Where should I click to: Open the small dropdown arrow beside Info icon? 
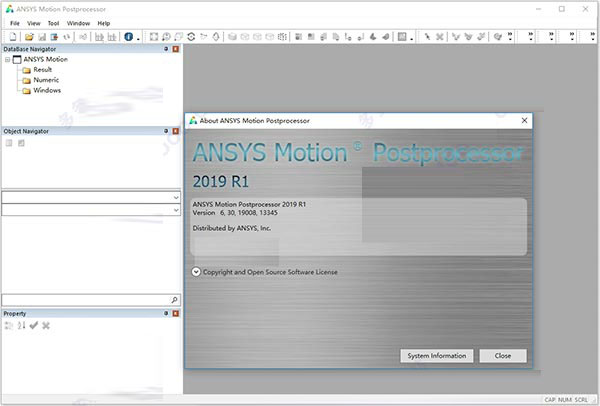pos(138,38)
